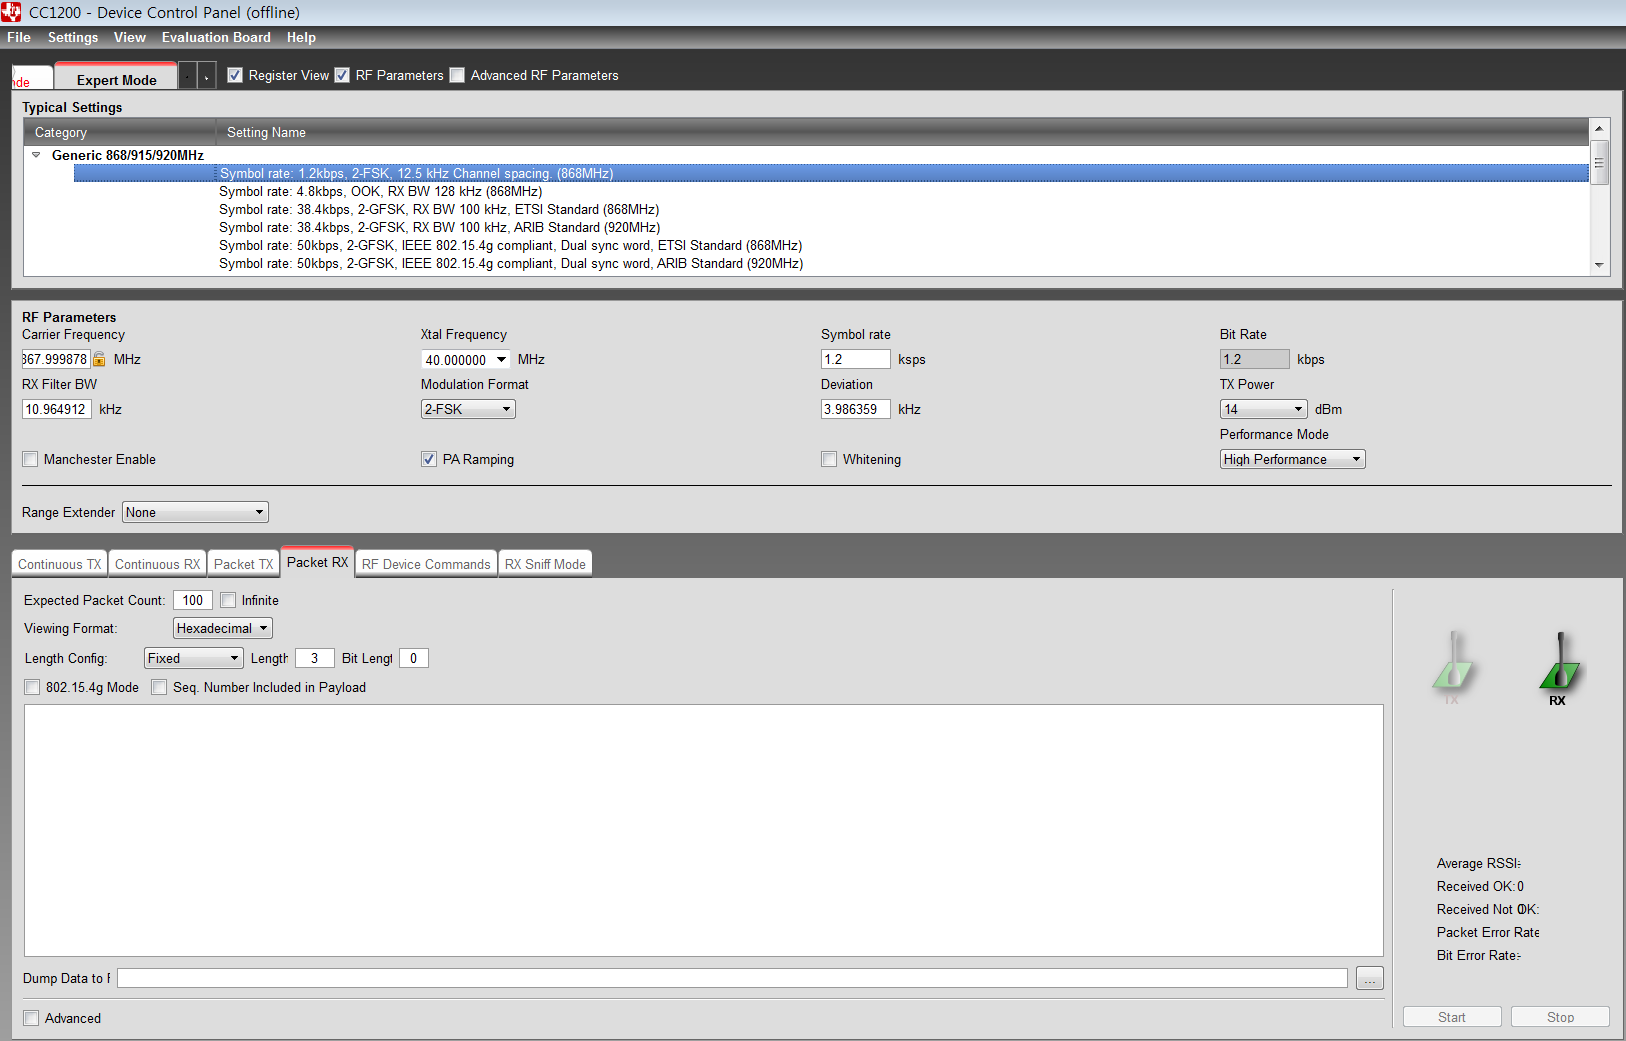The height and width of the screenshot is (1041, 1626).
Task: Click the green RX lever icon
Action: (1558, 667)
